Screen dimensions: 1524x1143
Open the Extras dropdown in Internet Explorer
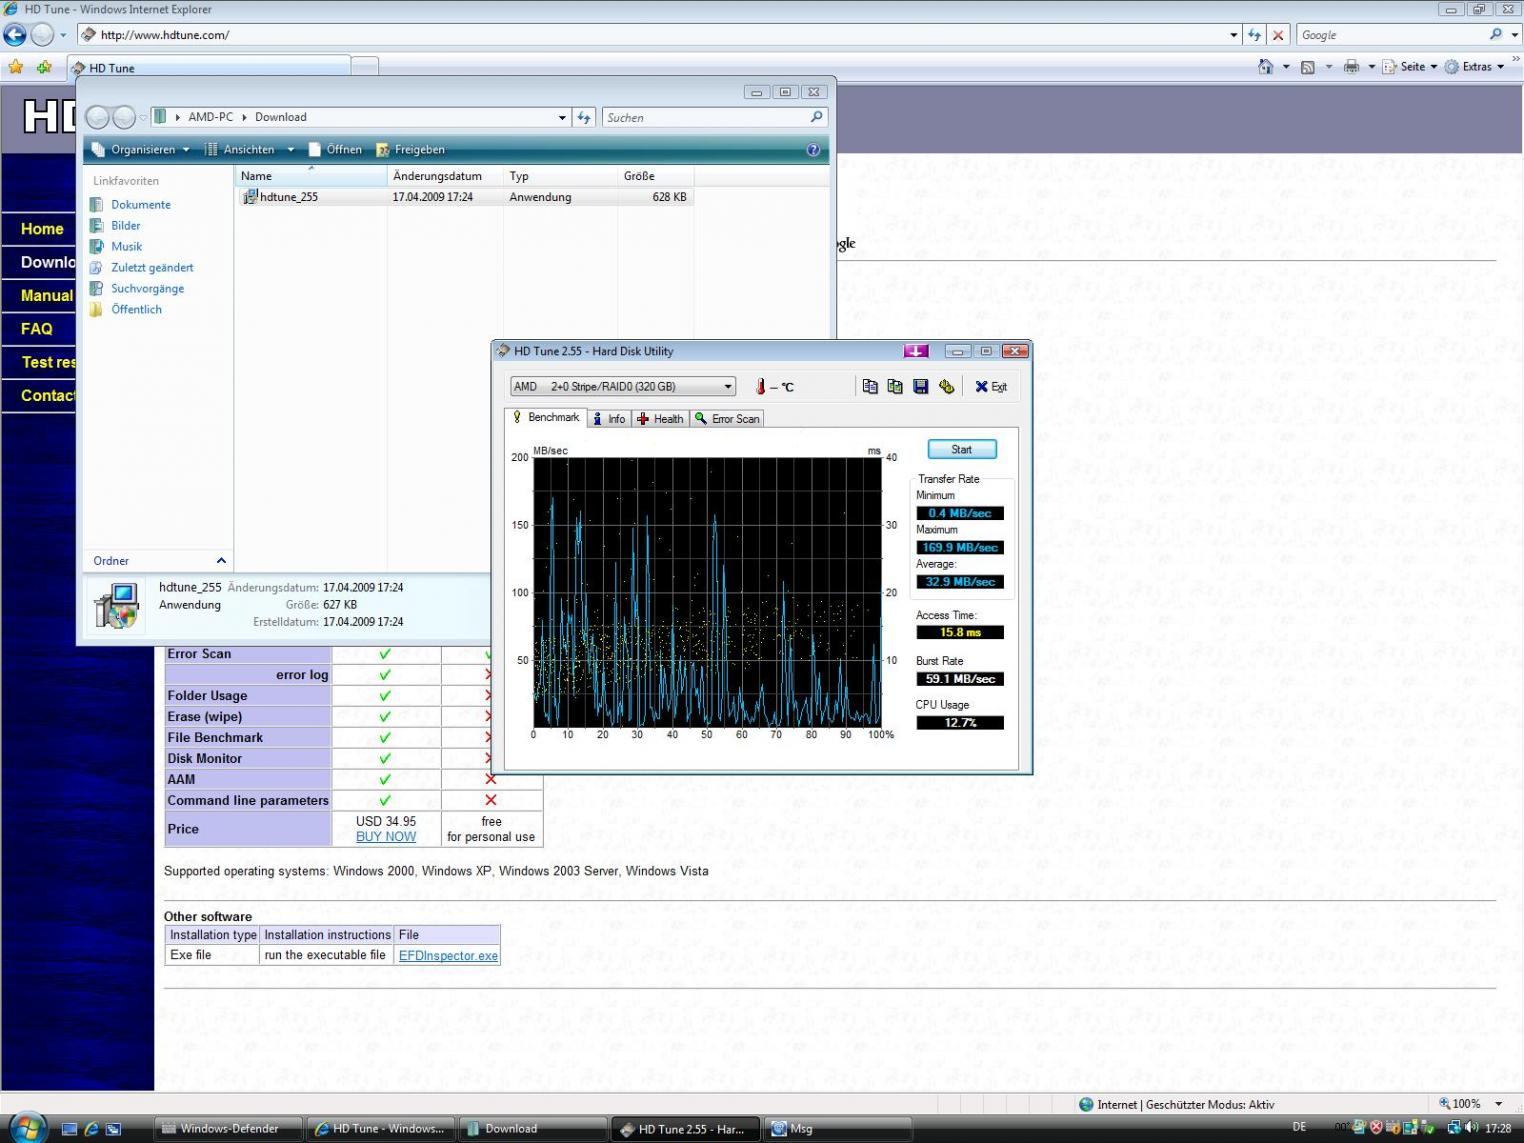coord(1475,67)
